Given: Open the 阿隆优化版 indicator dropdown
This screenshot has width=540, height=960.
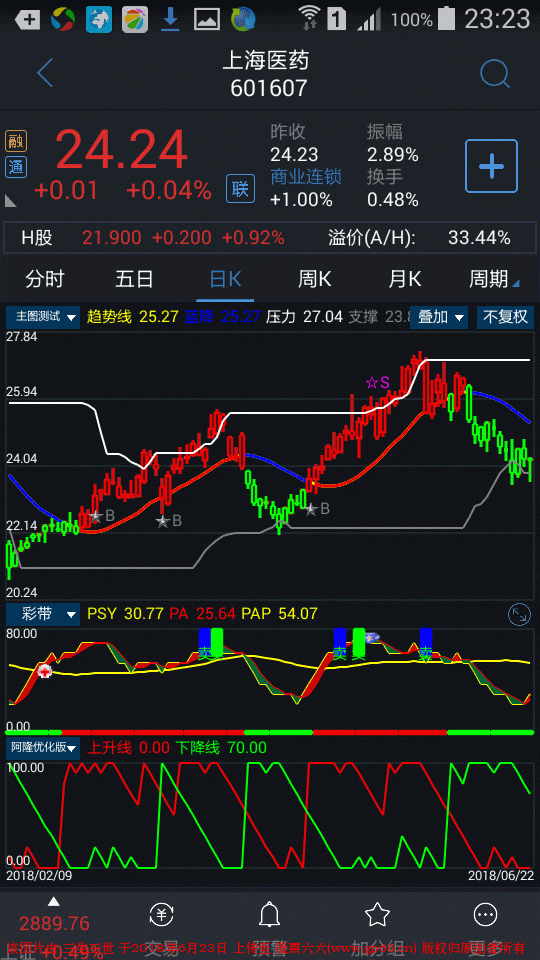Looking at the screenshot, I should click(x=43, y=748).
